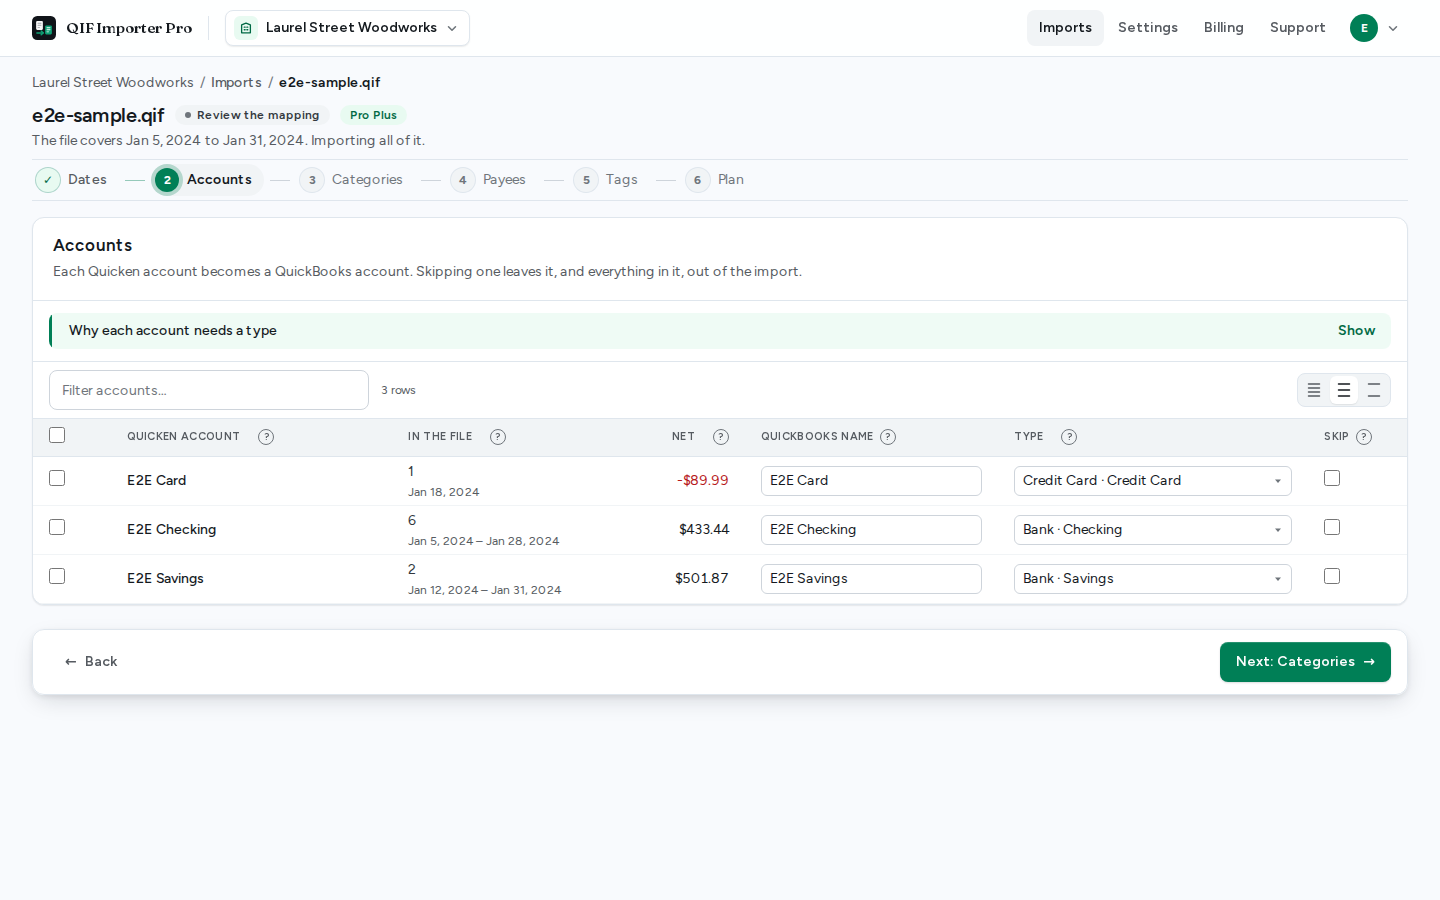Open help icon next to Net

[x=721, y=437]
